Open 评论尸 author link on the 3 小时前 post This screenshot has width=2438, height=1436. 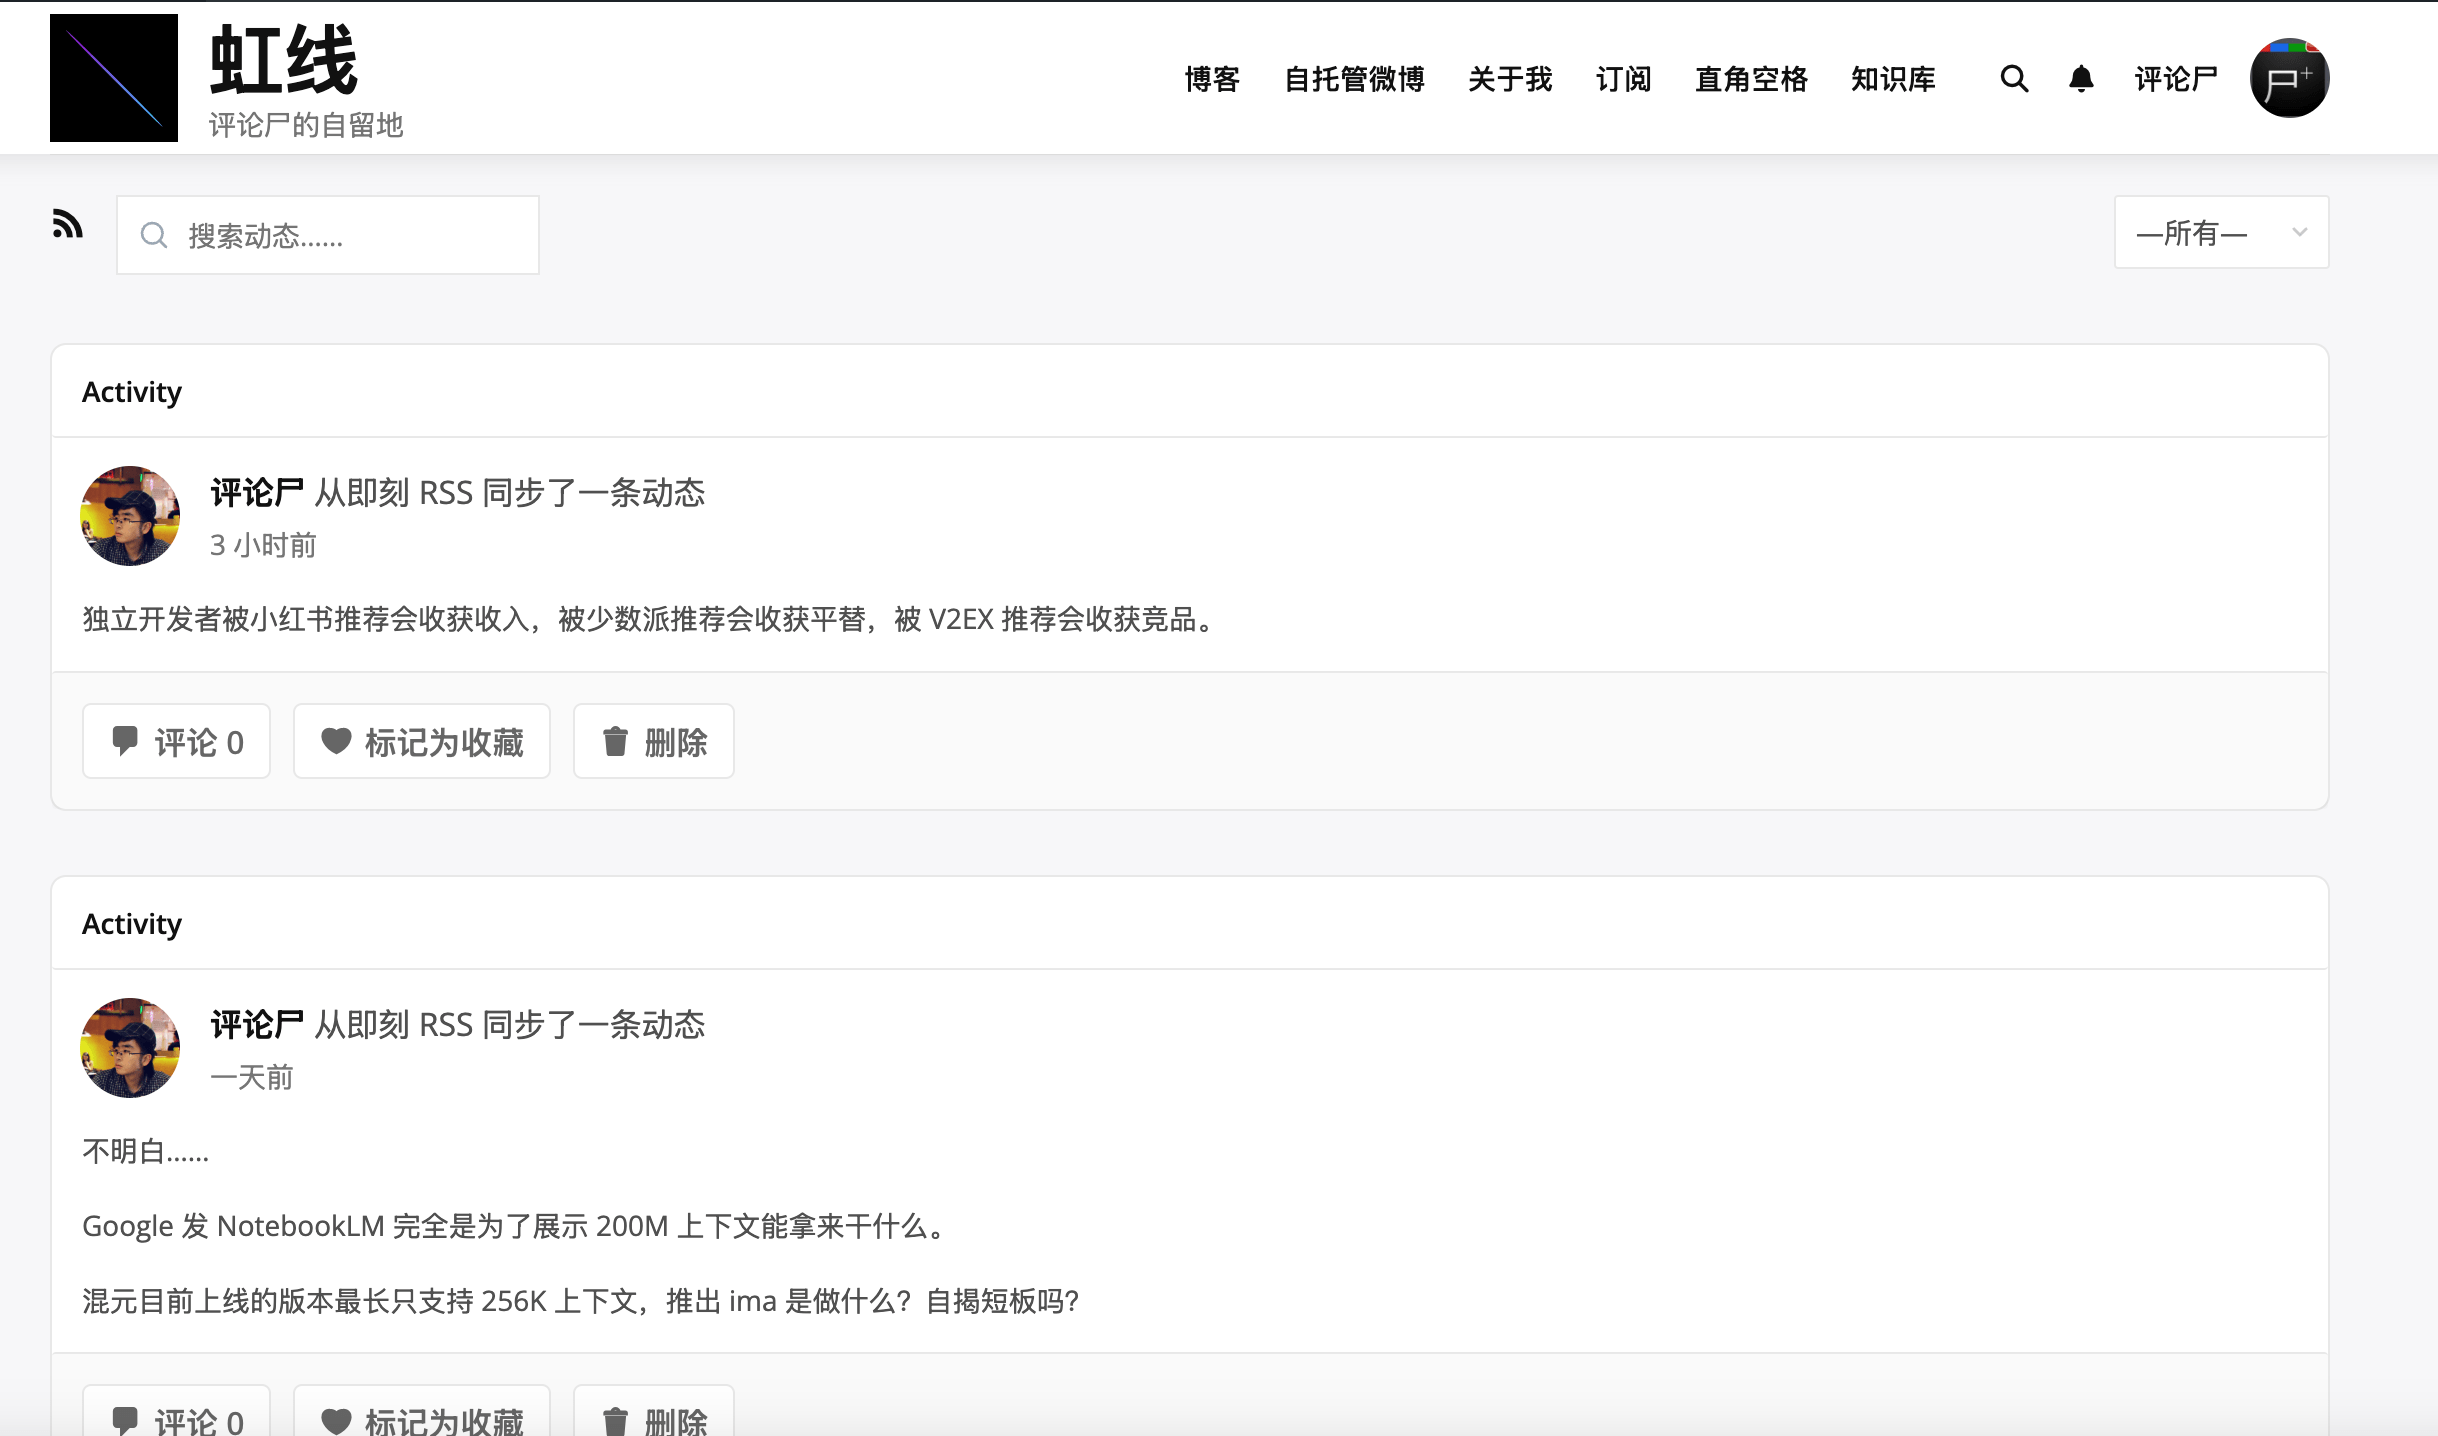point(257,493)
